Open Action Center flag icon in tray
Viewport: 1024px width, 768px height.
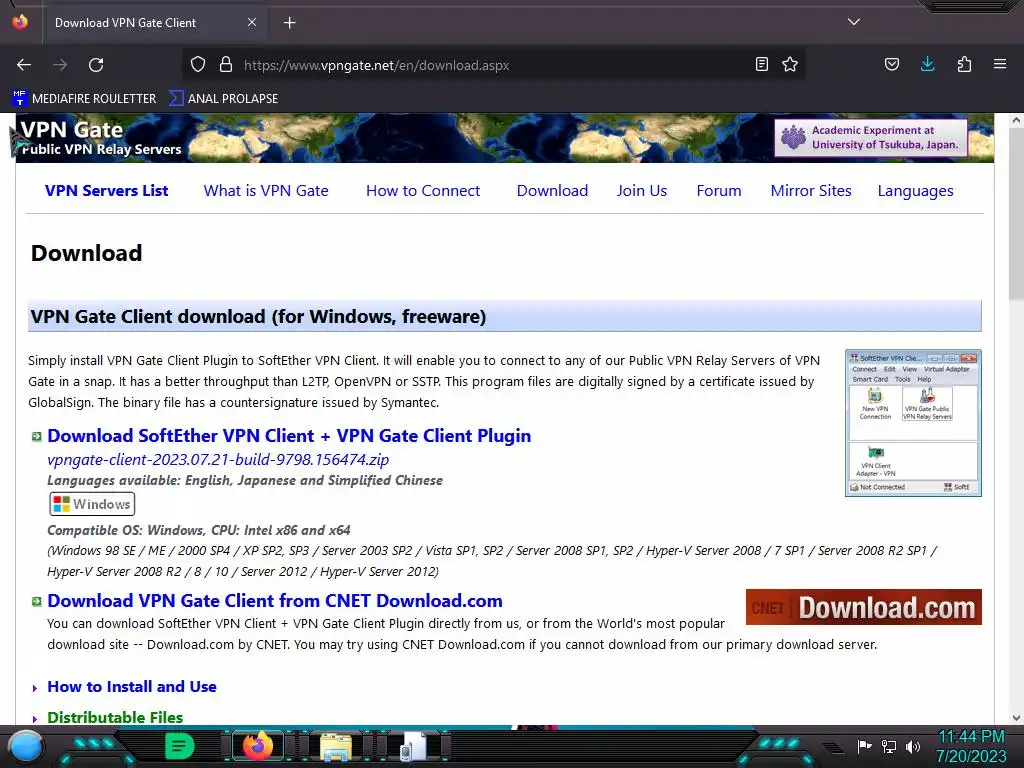(x=864, y=746)
